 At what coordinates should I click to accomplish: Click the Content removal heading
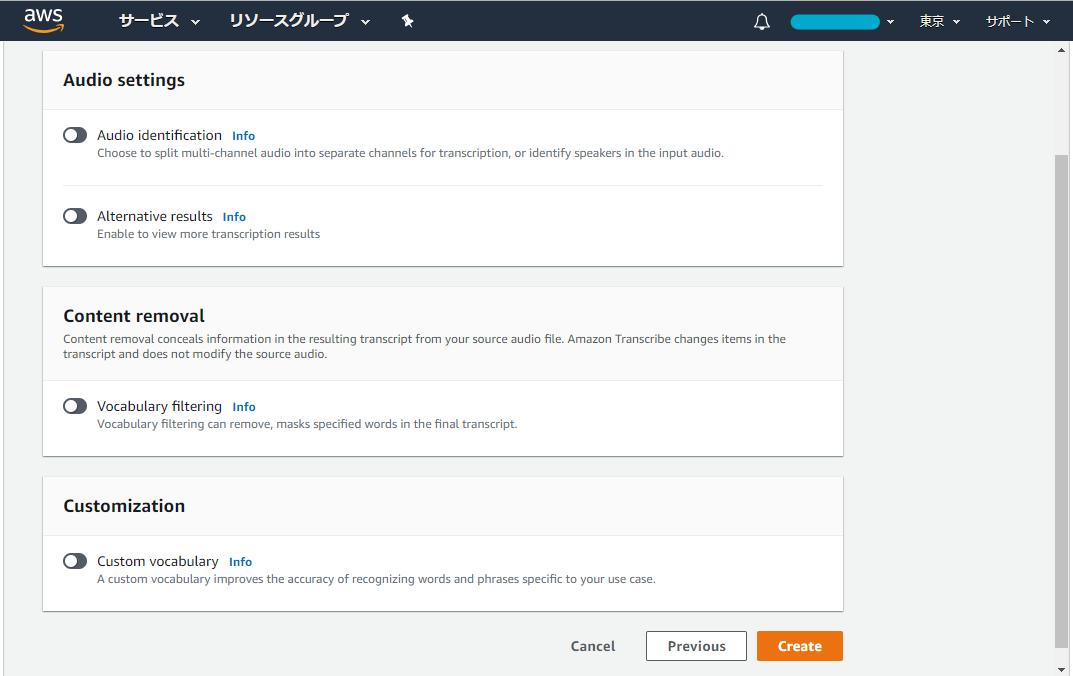click(x=134, y=316)
